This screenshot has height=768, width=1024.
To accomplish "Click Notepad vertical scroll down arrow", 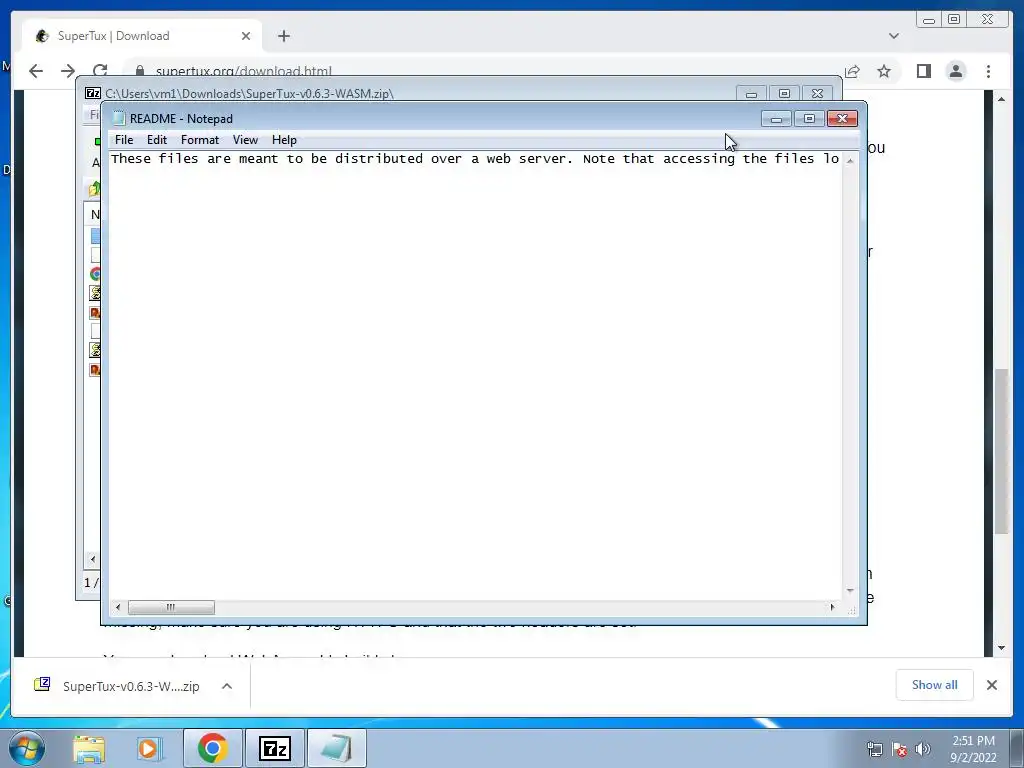I will [850, 591].
